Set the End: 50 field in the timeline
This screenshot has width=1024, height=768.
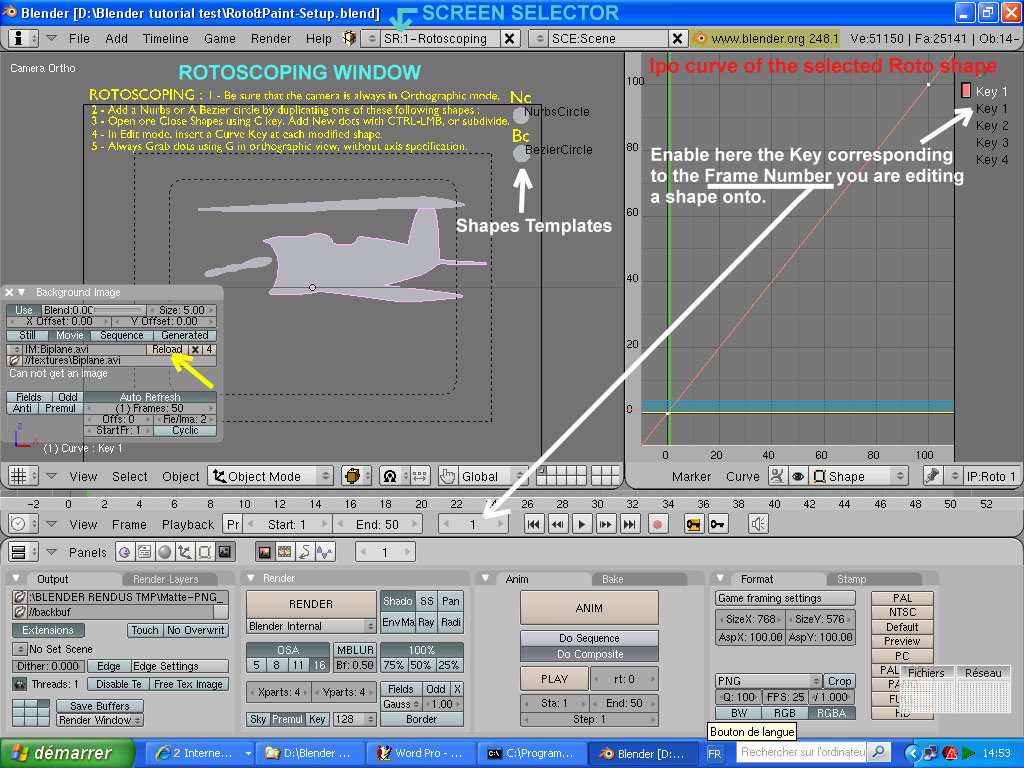[377, 524]
